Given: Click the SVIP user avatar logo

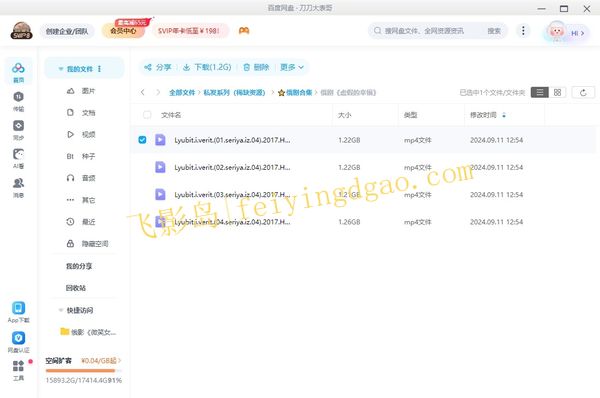Looking at the screenshot, I should [x=21, y=31].
